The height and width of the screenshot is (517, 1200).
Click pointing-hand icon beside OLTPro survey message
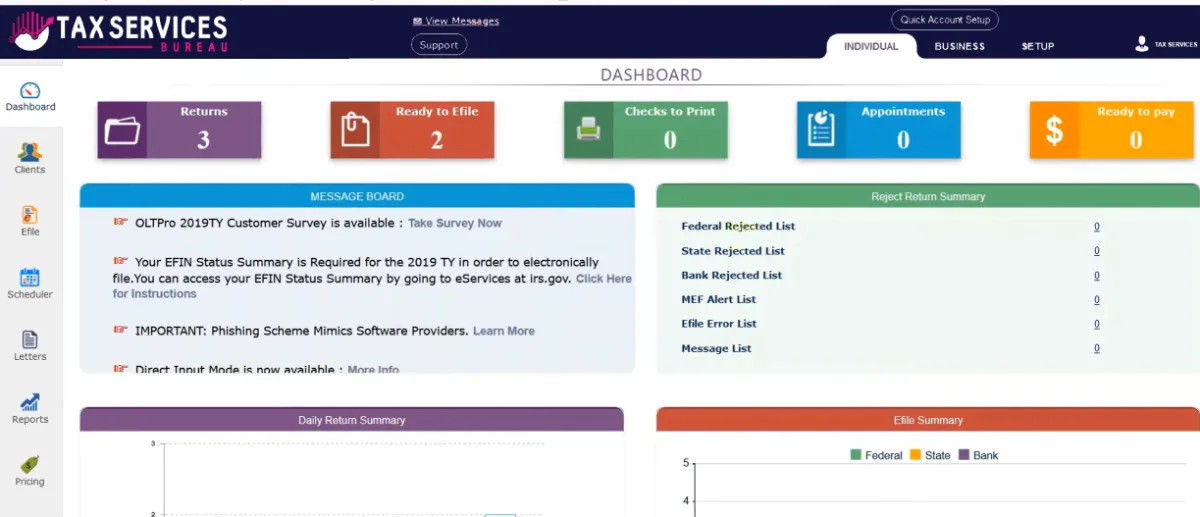tap(121, 222)
